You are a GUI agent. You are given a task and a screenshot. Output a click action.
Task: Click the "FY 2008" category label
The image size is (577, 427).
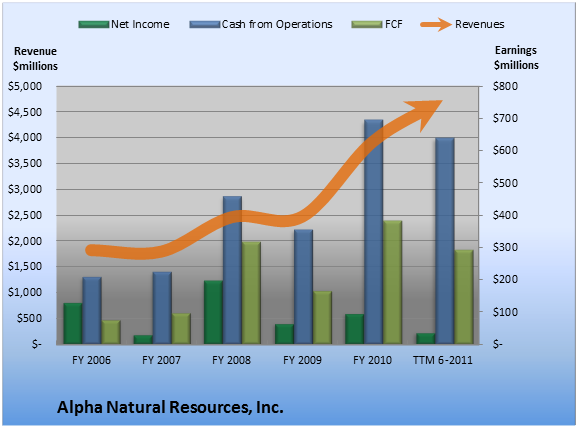(231, 360)
